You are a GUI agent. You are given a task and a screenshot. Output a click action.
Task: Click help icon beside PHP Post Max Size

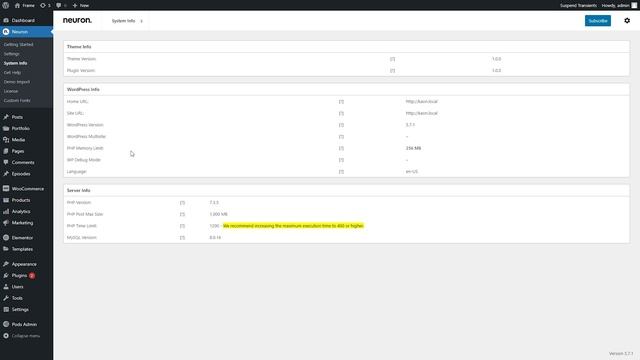pyautogui.click(x=182, y=214)
